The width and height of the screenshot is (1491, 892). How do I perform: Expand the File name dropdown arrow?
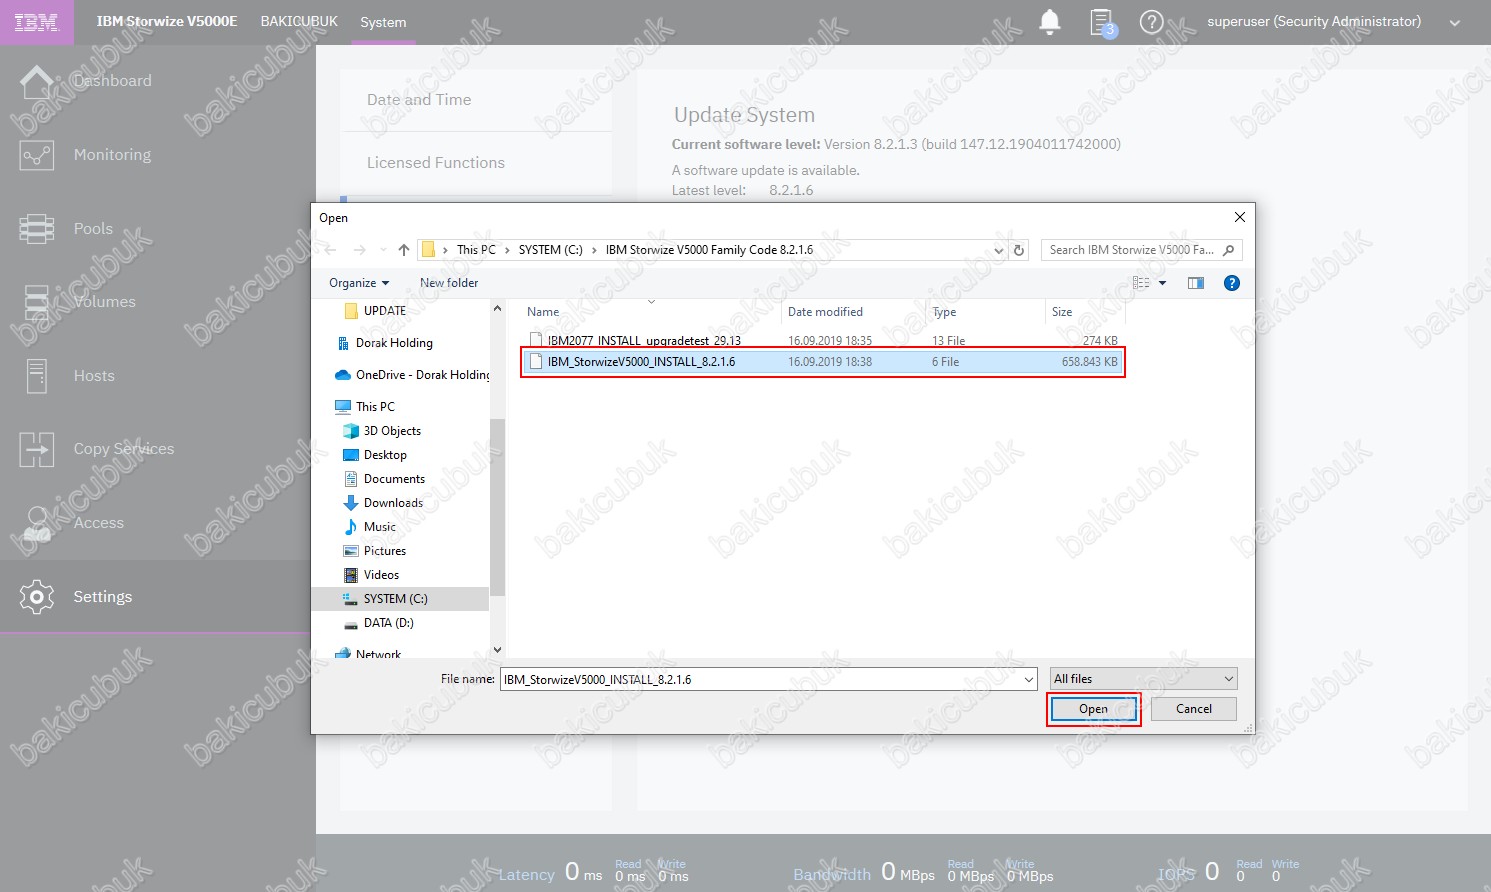pos(1029,680)
